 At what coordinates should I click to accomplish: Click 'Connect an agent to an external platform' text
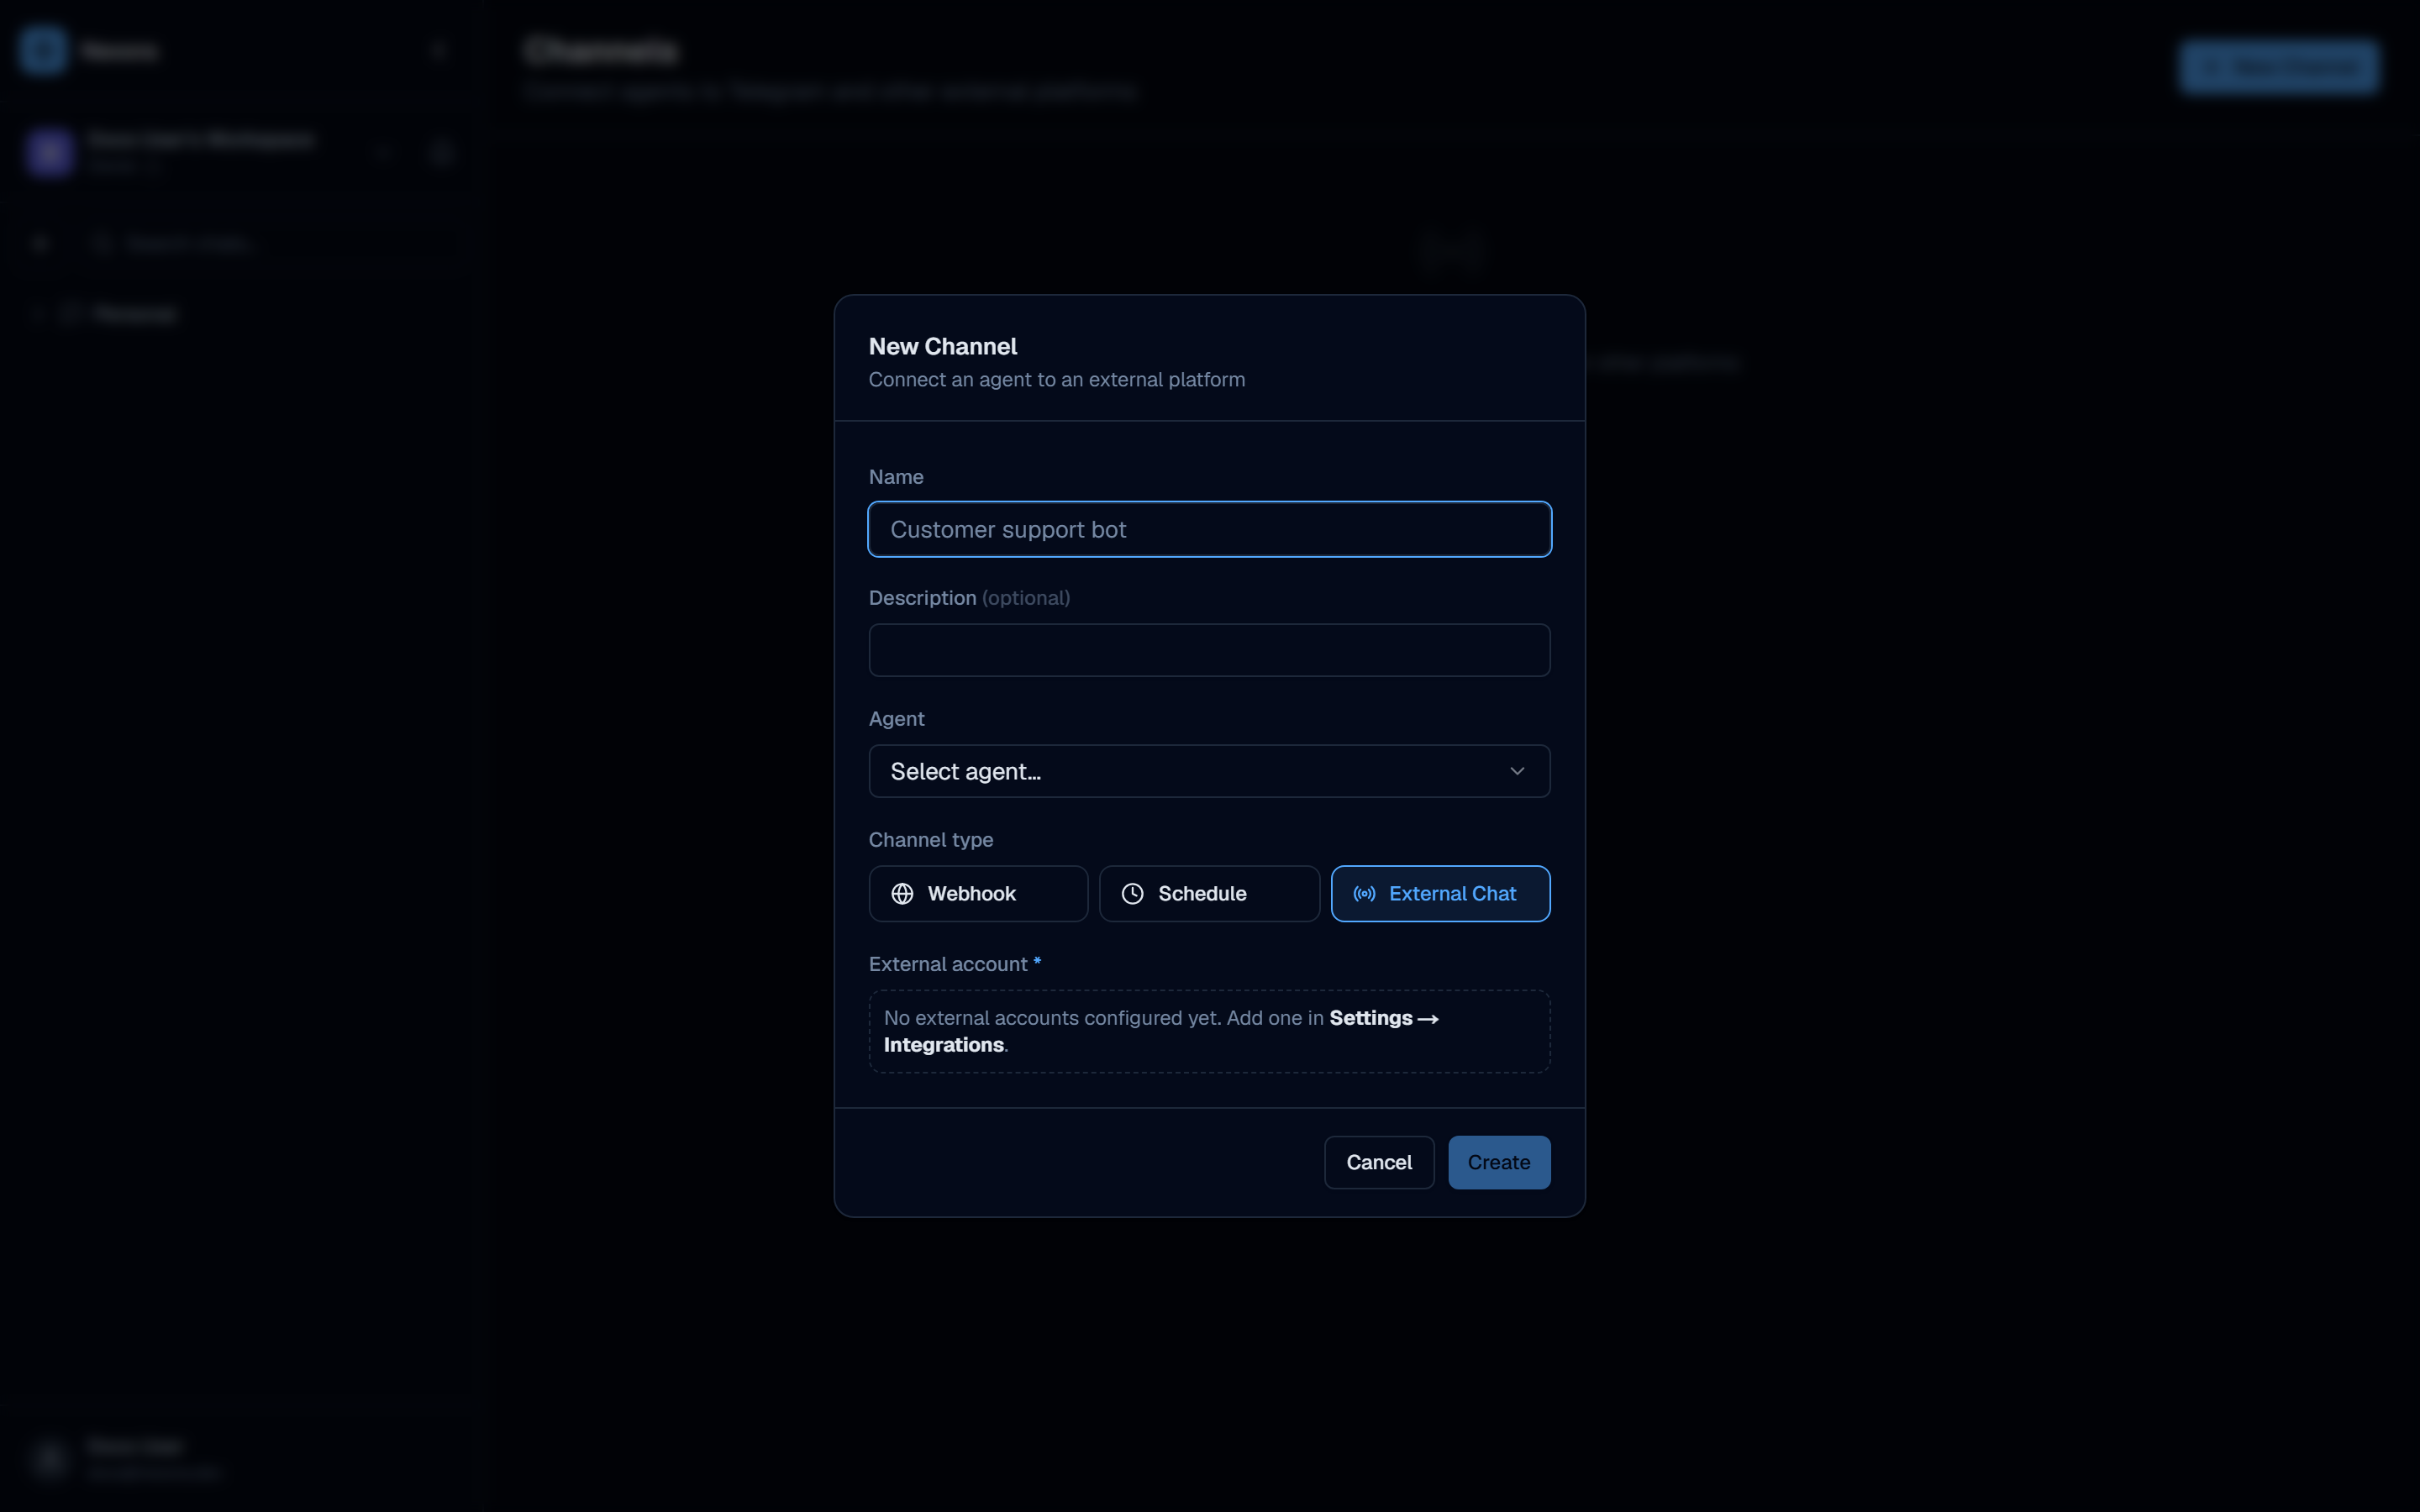click(1057, 380)
